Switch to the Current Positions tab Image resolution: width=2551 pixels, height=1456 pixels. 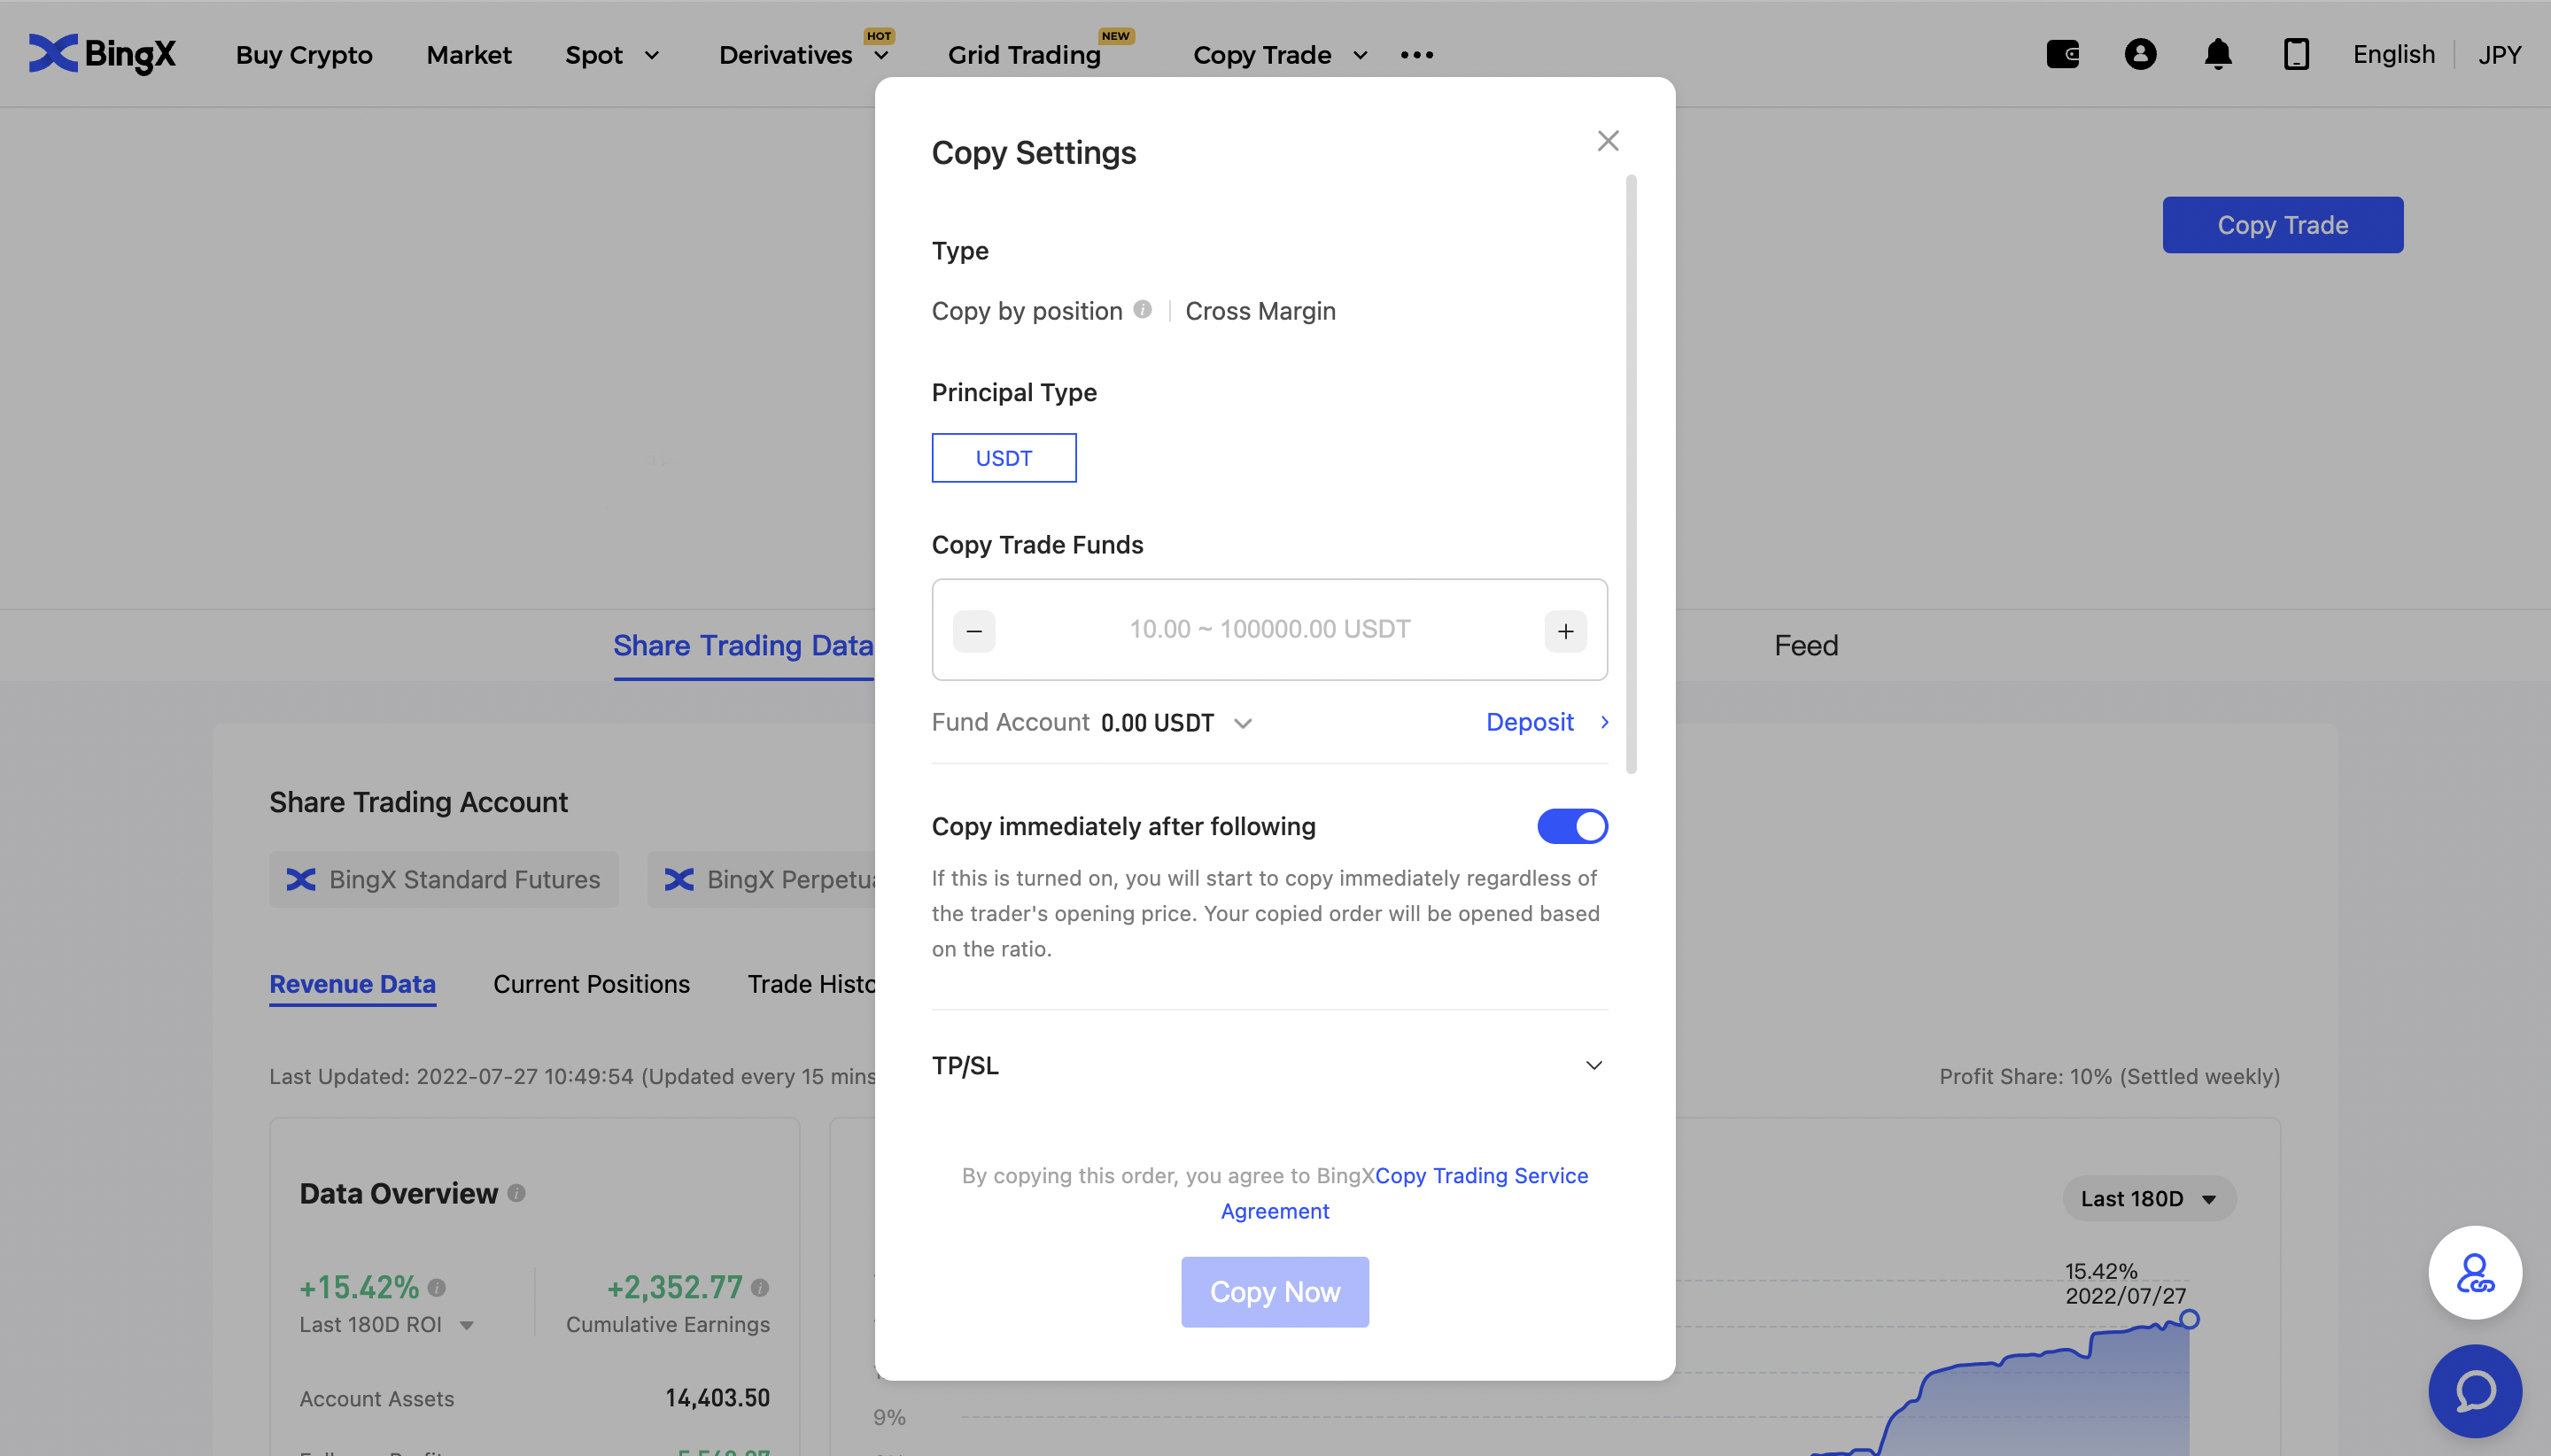tap(591, 984)
